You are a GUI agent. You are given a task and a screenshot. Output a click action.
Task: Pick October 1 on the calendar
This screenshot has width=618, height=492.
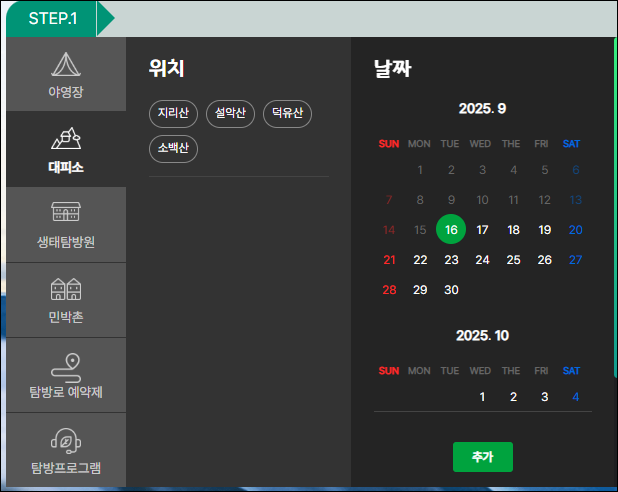[x=482, y=397]
